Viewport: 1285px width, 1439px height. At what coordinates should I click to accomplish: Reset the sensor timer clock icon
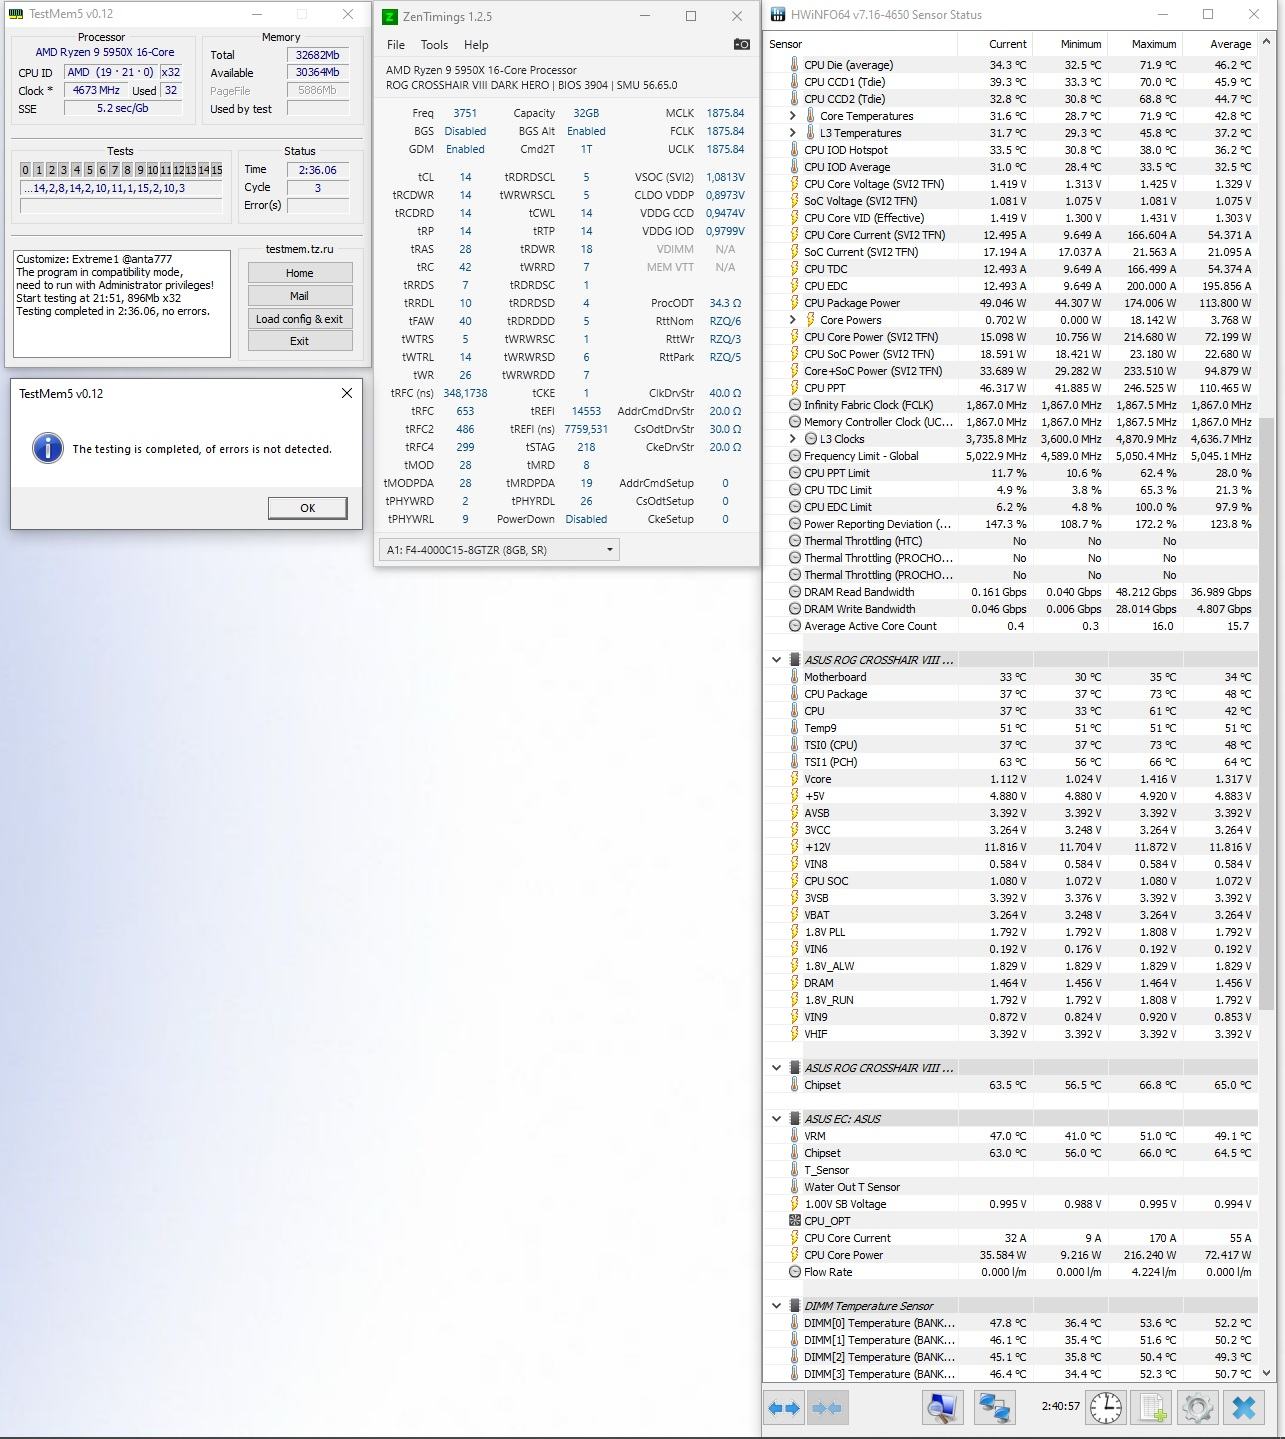[x=1105, y=1408]
